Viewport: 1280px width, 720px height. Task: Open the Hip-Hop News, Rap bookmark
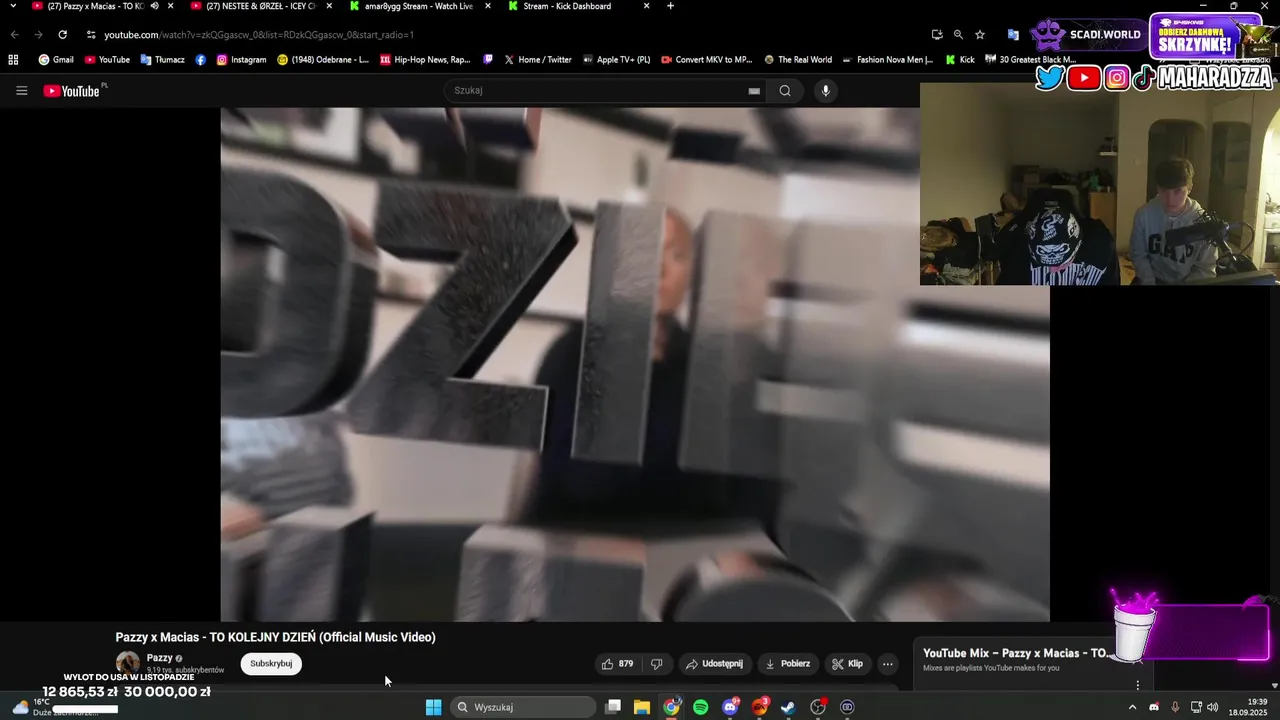click(425, 60)
